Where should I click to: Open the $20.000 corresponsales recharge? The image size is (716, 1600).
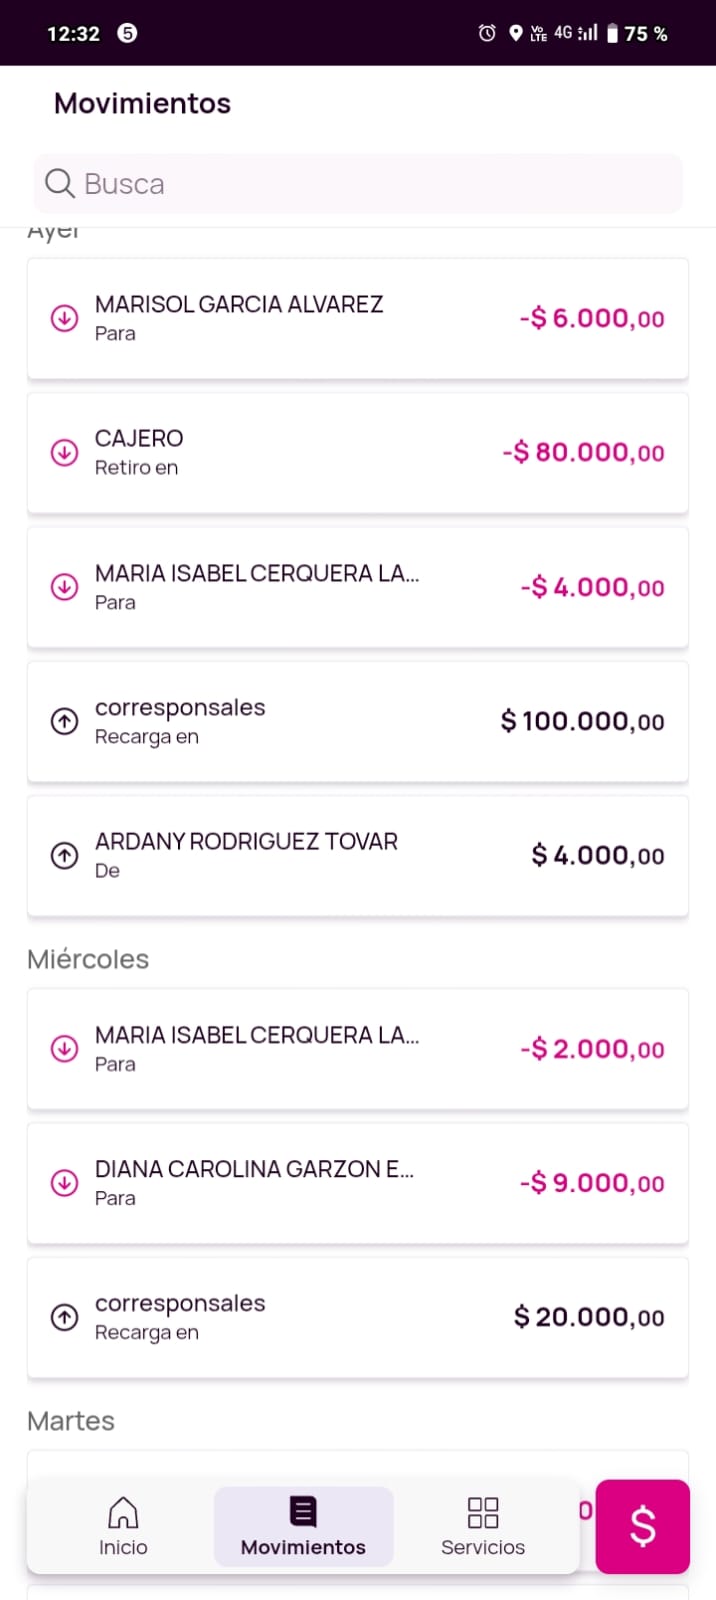point(358,1317)
